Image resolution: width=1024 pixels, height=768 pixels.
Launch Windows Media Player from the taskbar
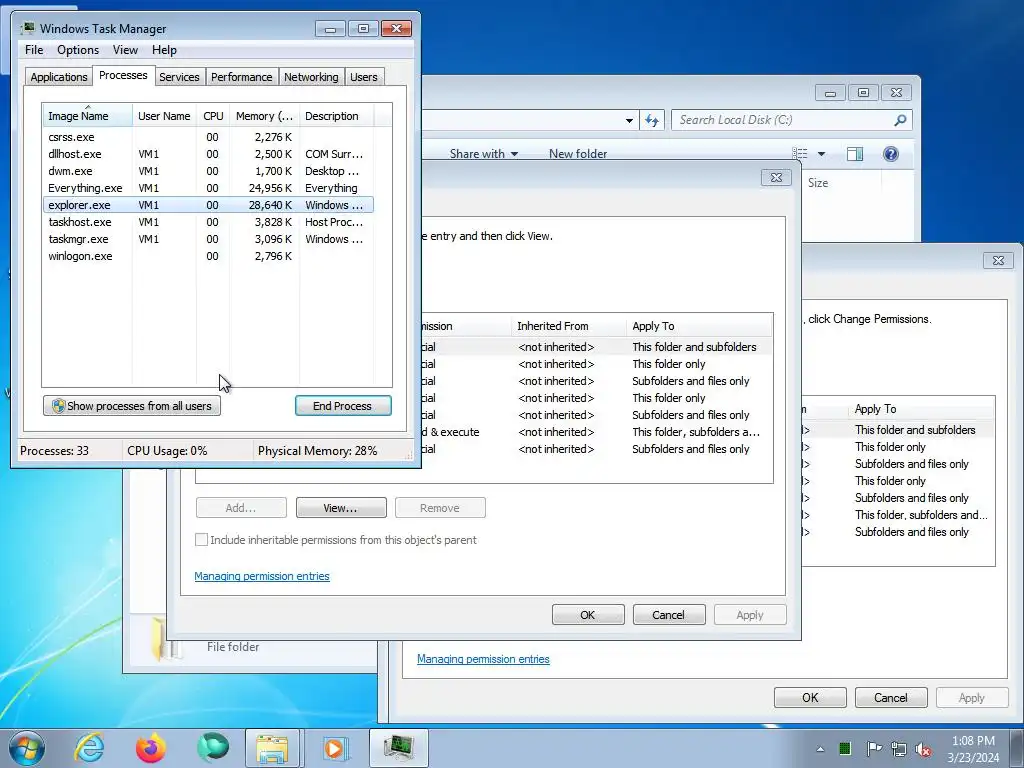[x=334, y=748]
